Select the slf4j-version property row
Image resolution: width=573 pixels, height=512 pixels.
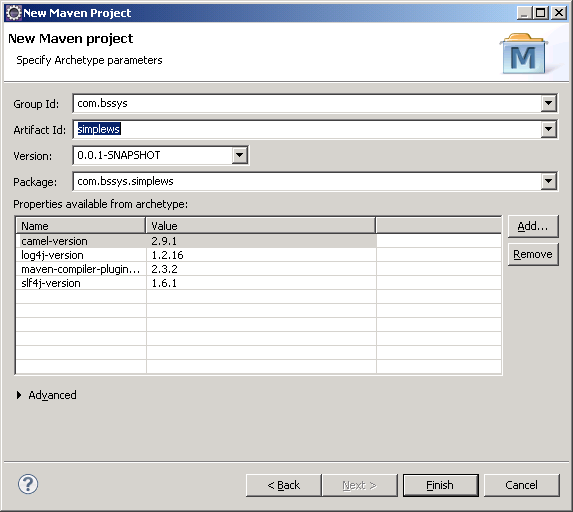coord(259,283)
